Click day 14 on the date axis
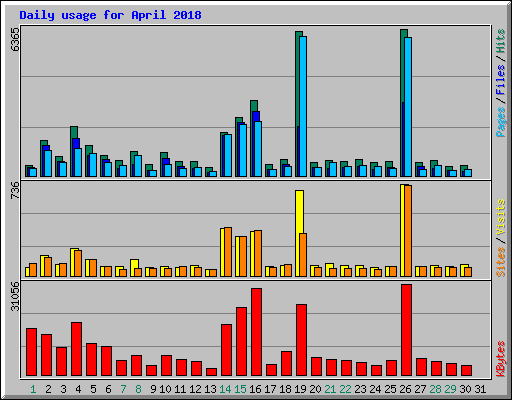Image resolution: width=512 pixels, height=400 pixels. pos(225,389)
